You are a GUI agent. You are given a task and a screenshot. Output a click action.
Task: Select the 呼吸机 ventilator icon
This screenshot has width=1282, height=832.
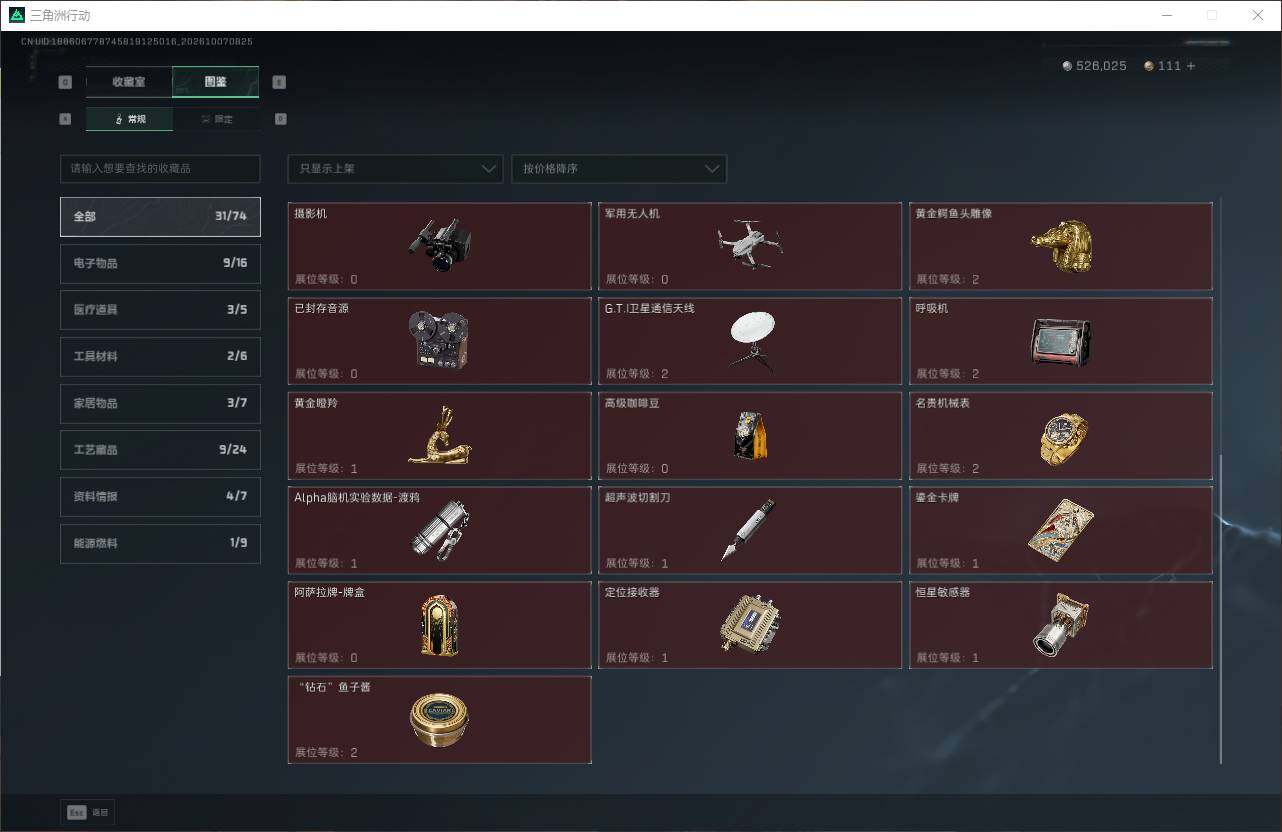[1061, 342]
